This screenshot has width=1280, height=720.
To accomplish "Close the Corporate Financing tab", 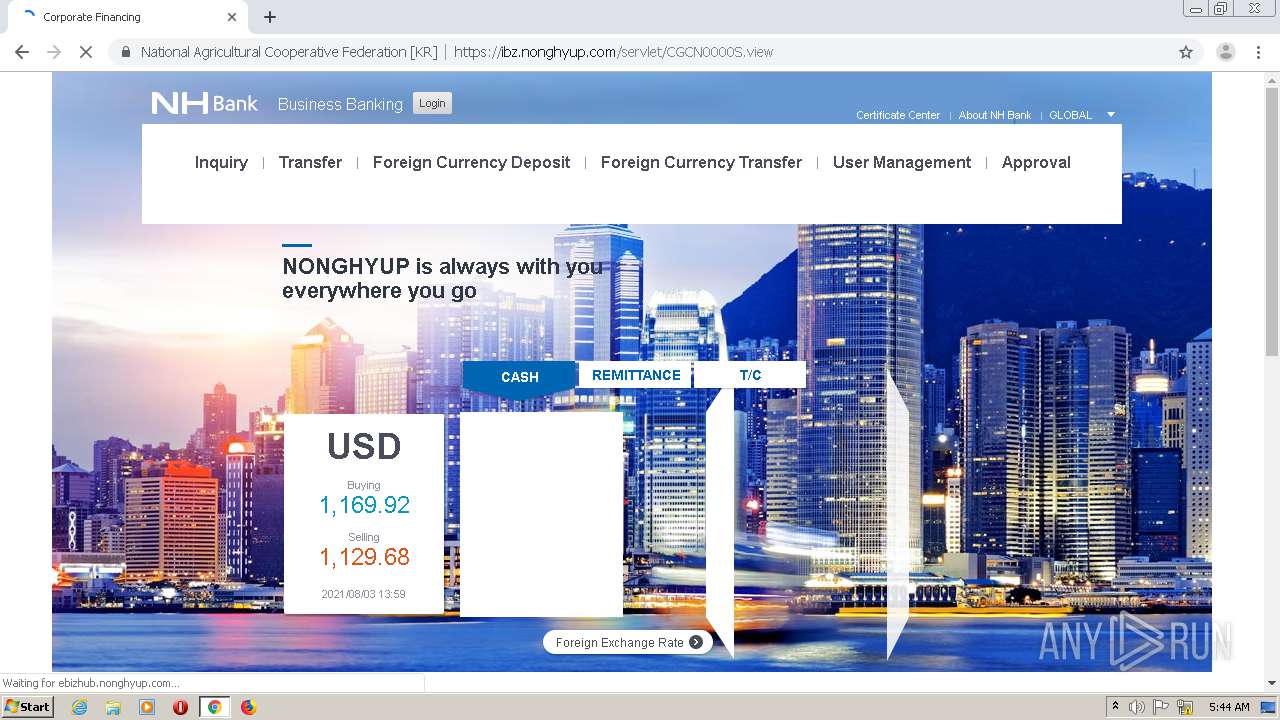I will click(x=232, y=17).
